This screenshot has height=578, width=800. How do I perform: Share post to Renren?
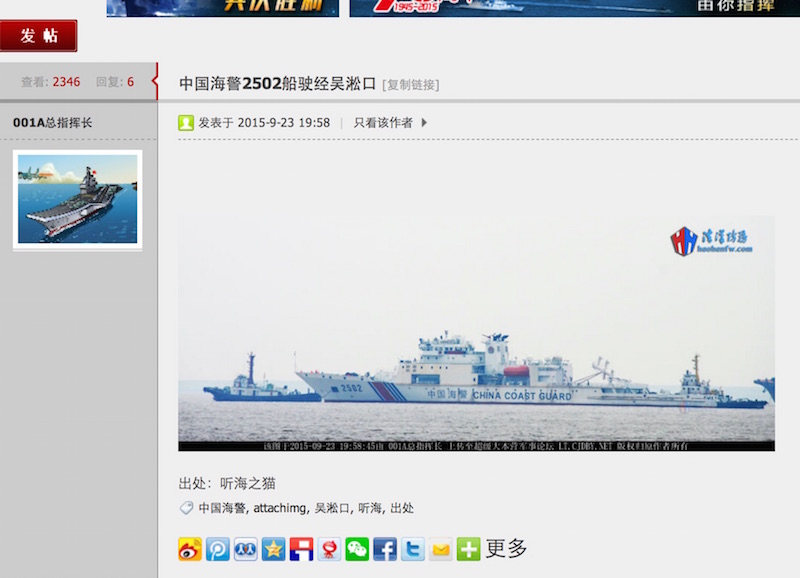coord(245,549)
